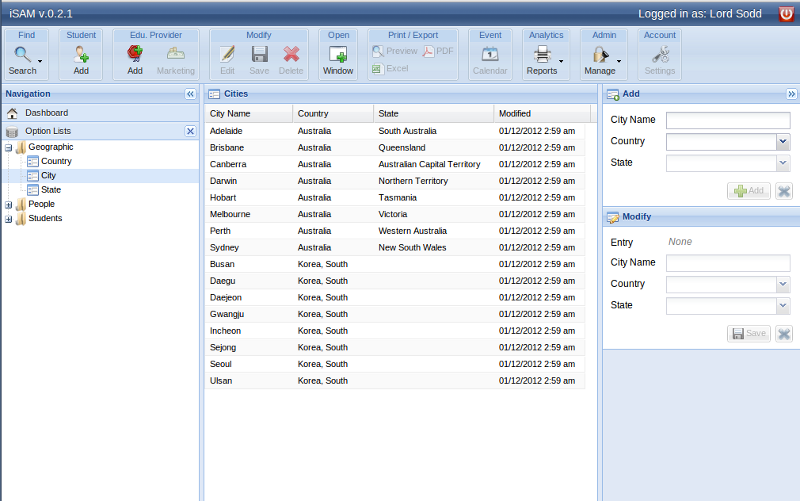Click the Edit pencil icon

pos(227,54)
